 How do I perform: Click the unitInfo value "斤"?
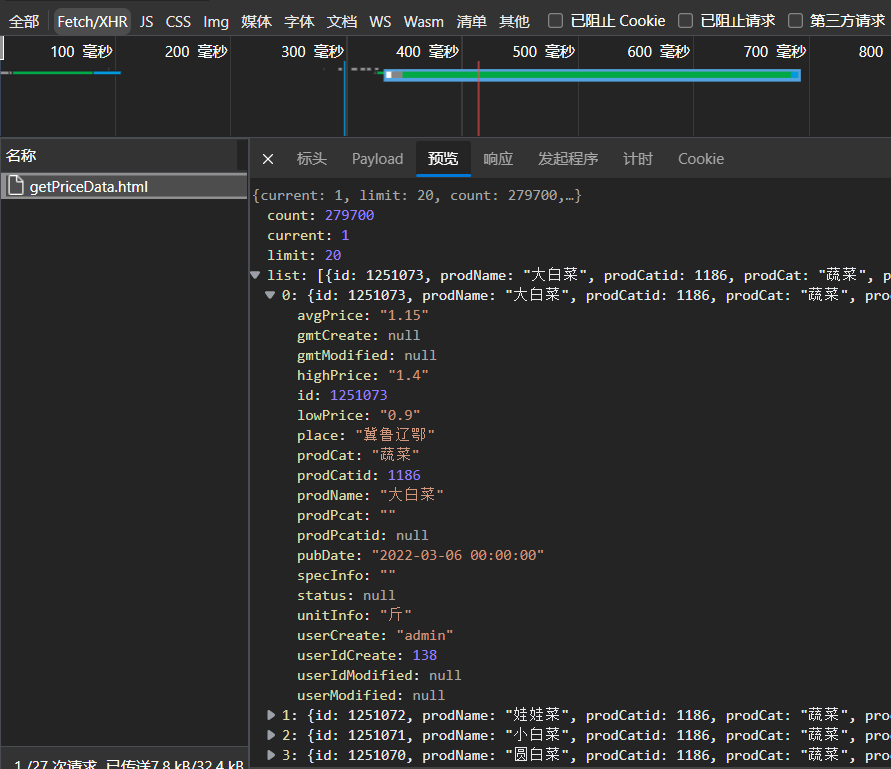coord(395,615)
